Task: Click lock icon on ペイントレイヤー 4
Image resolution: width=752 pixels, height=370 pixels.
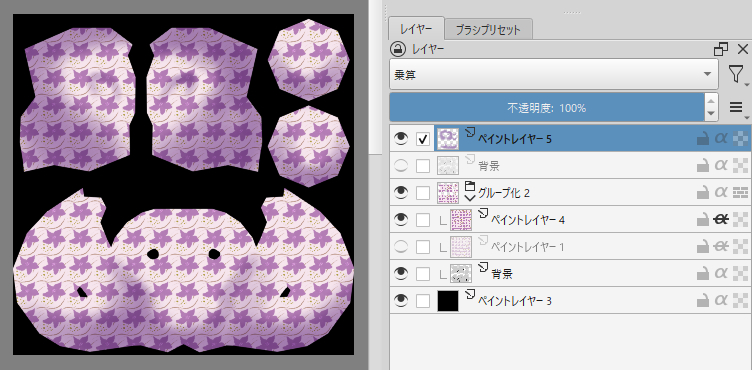Action: pyautogui.click(x=703, y=220)
